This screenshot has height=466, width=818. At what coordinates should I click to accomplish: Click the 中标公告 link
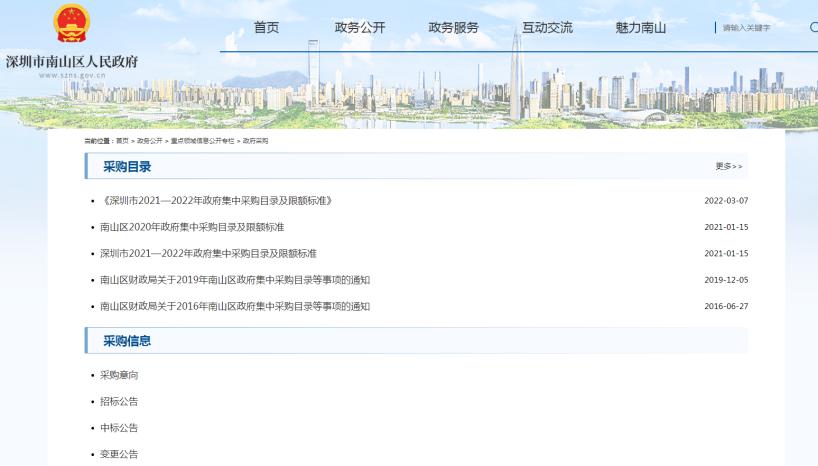coord(119,428)
